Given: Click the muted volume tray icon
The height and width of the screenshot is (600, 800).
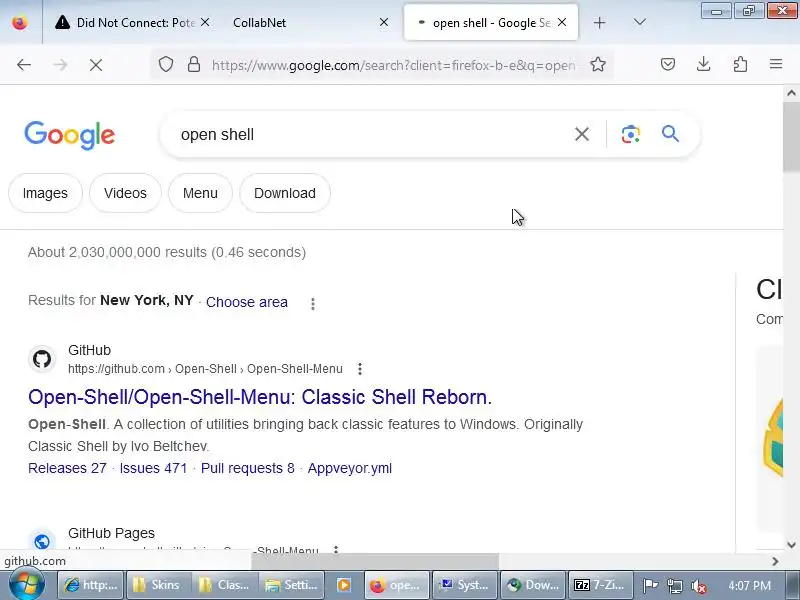Looking at the screenshot, I should click(698, 586).
